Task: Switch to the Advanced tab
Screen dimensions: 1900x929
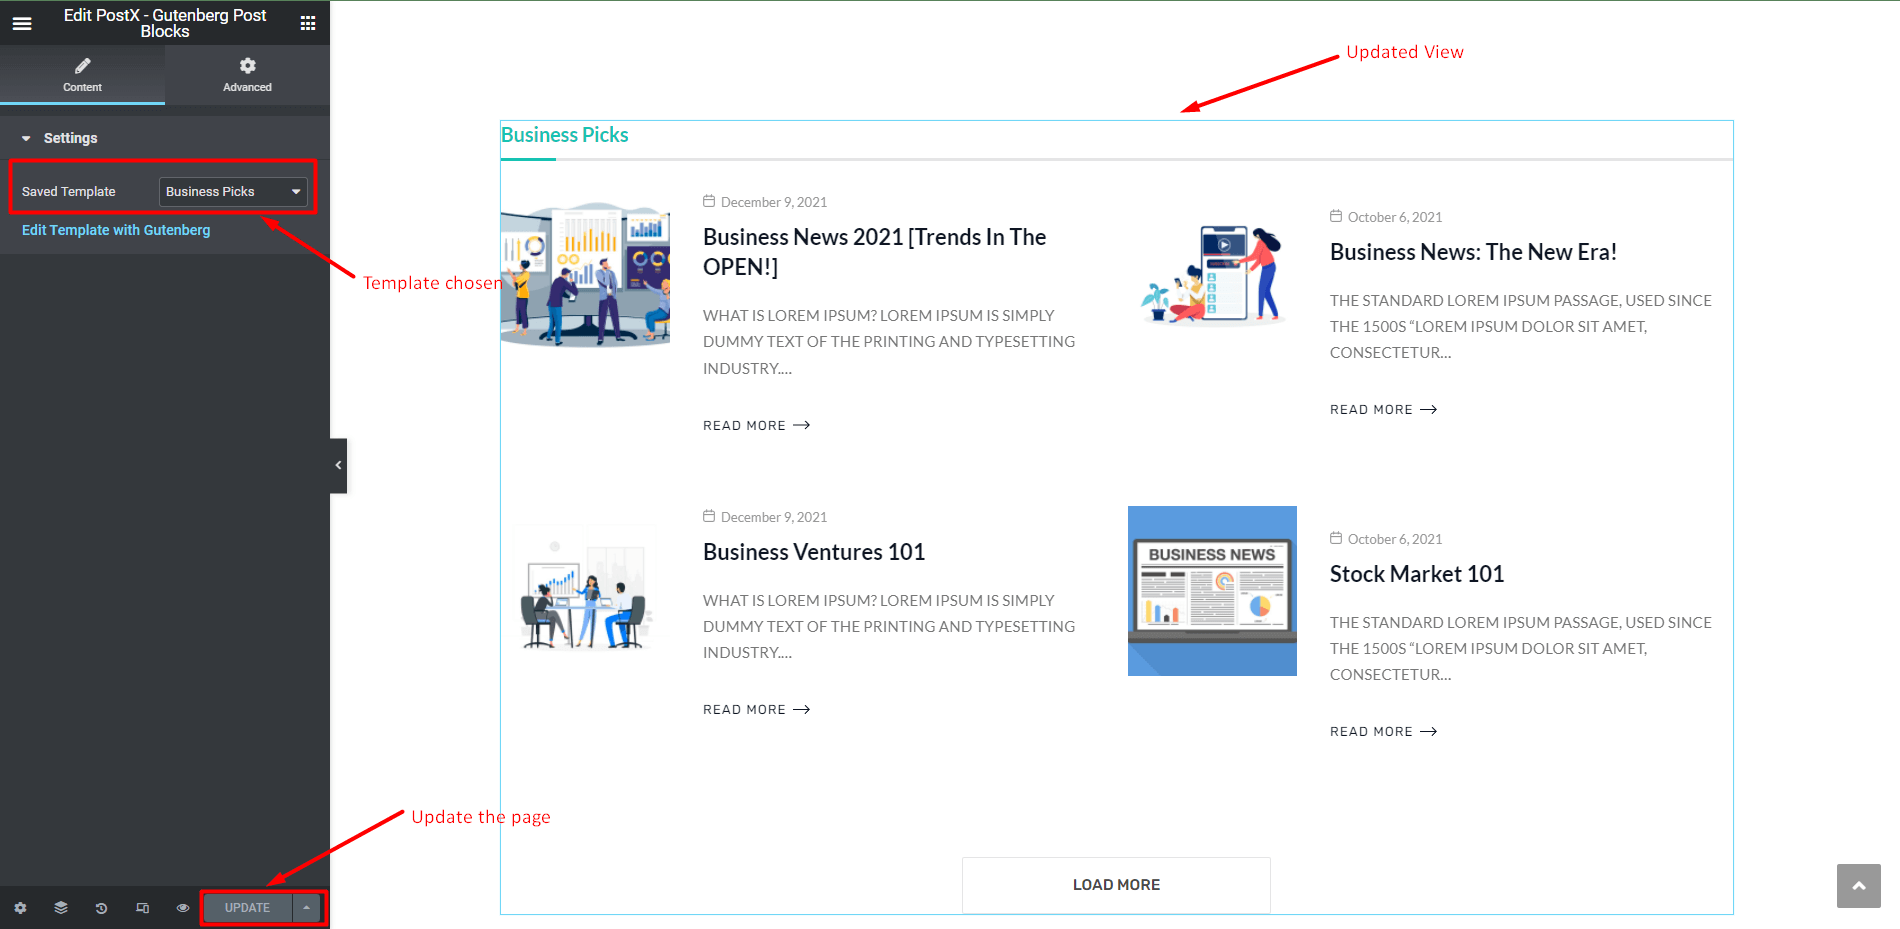Action: click(247, 75)
